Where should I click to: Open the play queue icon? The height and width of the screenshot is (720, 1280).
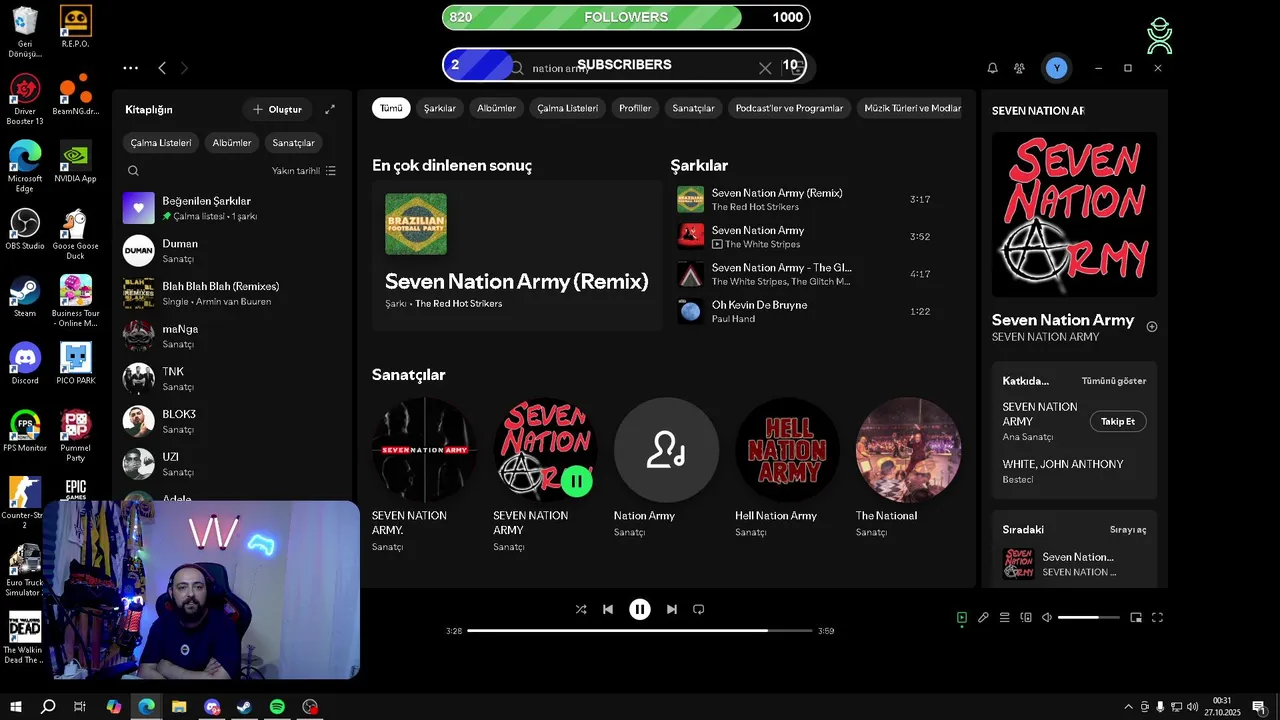point(1005,618)
